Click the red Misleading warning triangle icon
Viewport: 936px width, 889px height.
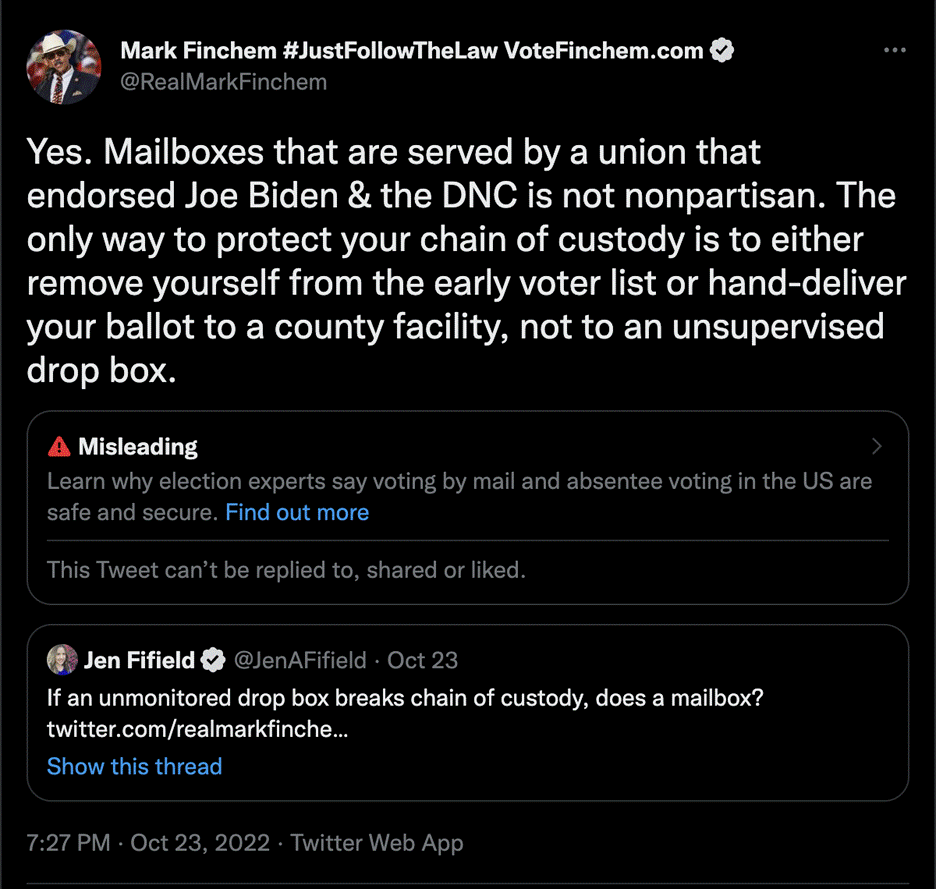59,447
